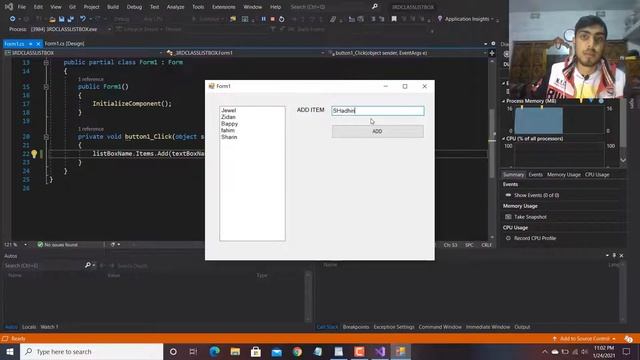Select the Memory Usage diagnostics tab
The image size is (640, 360).
coord(564,175)
